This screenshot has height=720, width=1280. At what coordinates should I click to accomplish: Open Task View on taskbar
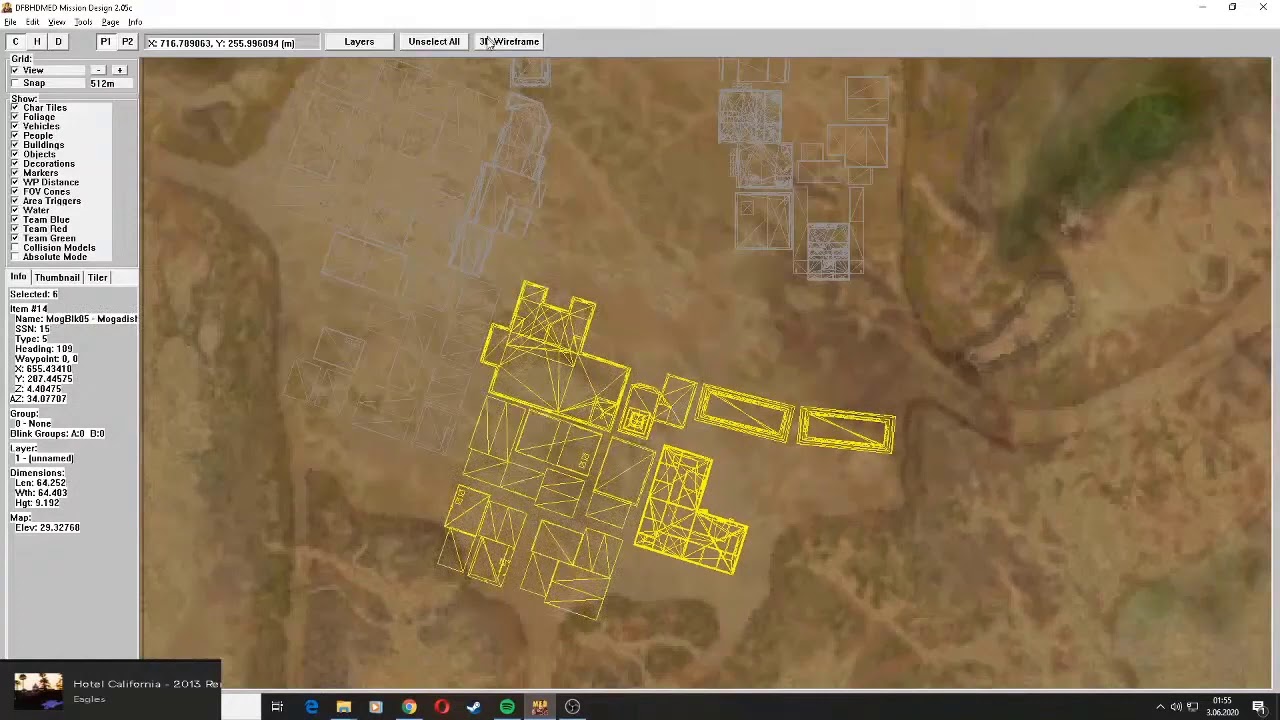click(277, 707)
